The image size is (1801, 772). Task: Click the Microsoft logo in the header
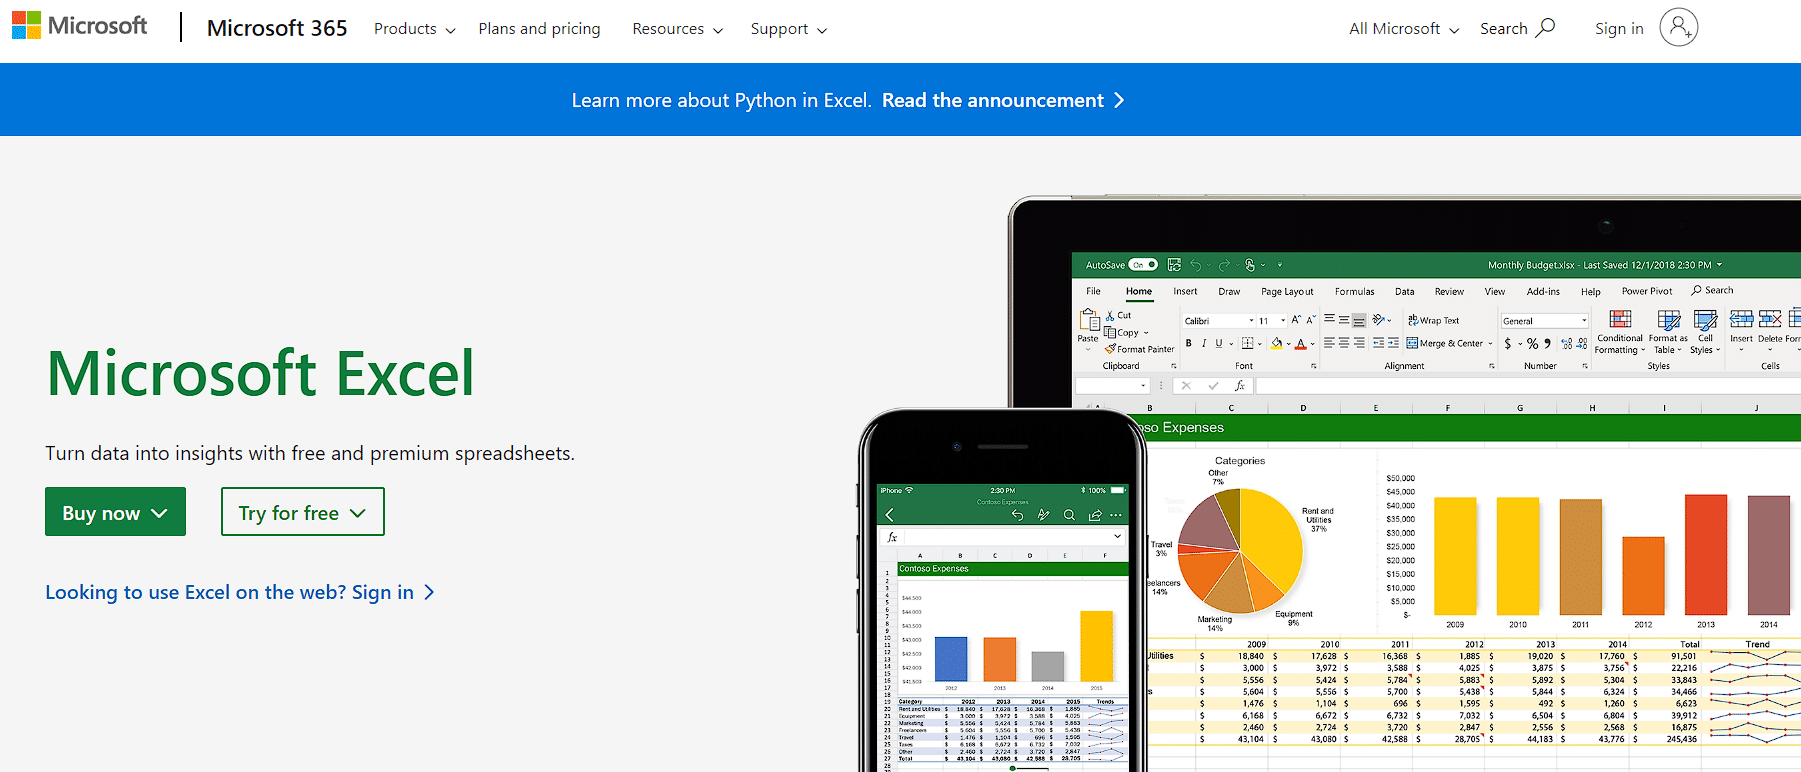click(79, 26)
